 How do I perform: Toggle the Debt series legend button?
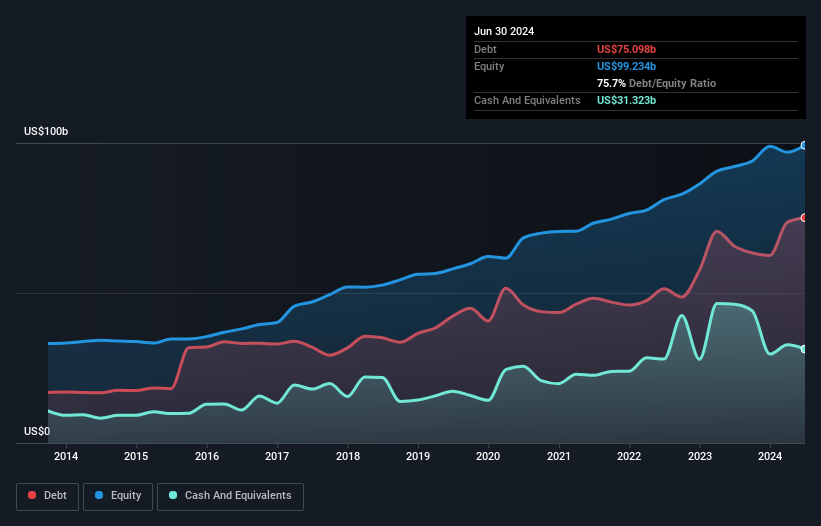pyautogui.click(x=48, y=496)
